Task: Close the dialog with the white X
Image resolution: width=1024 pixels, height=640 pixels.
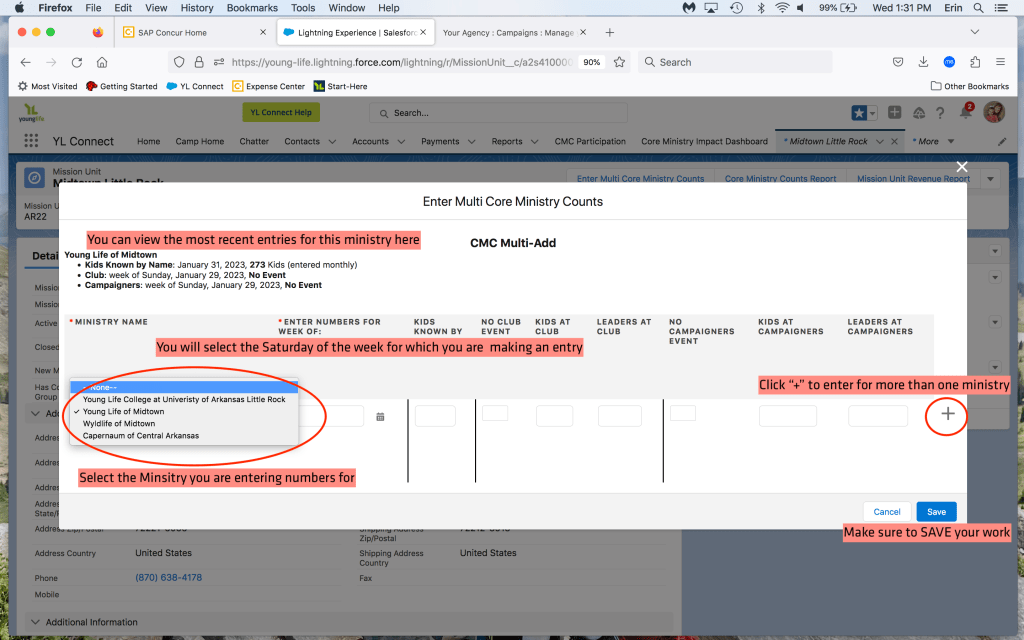Action: point(962,167)
